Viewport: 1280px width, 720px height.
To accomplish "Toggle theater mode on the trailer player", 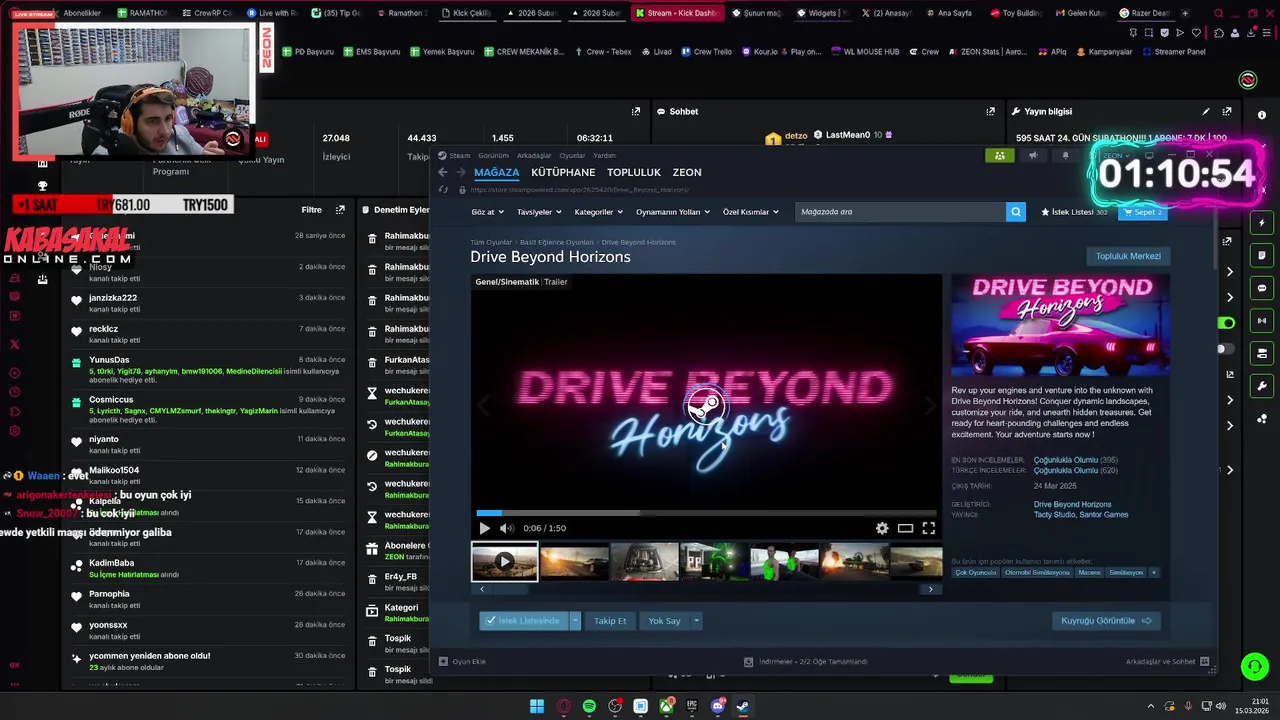I will click(905, 528).
